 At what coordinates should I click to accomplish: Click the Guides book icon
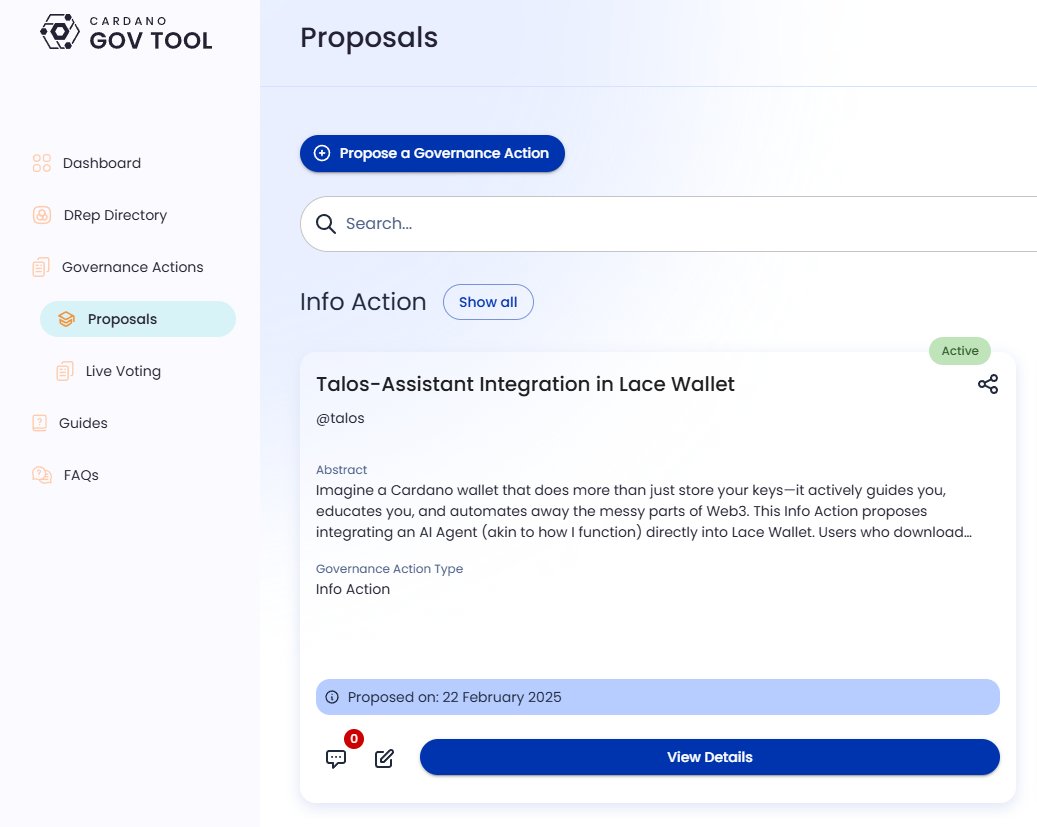click(40, 423)
